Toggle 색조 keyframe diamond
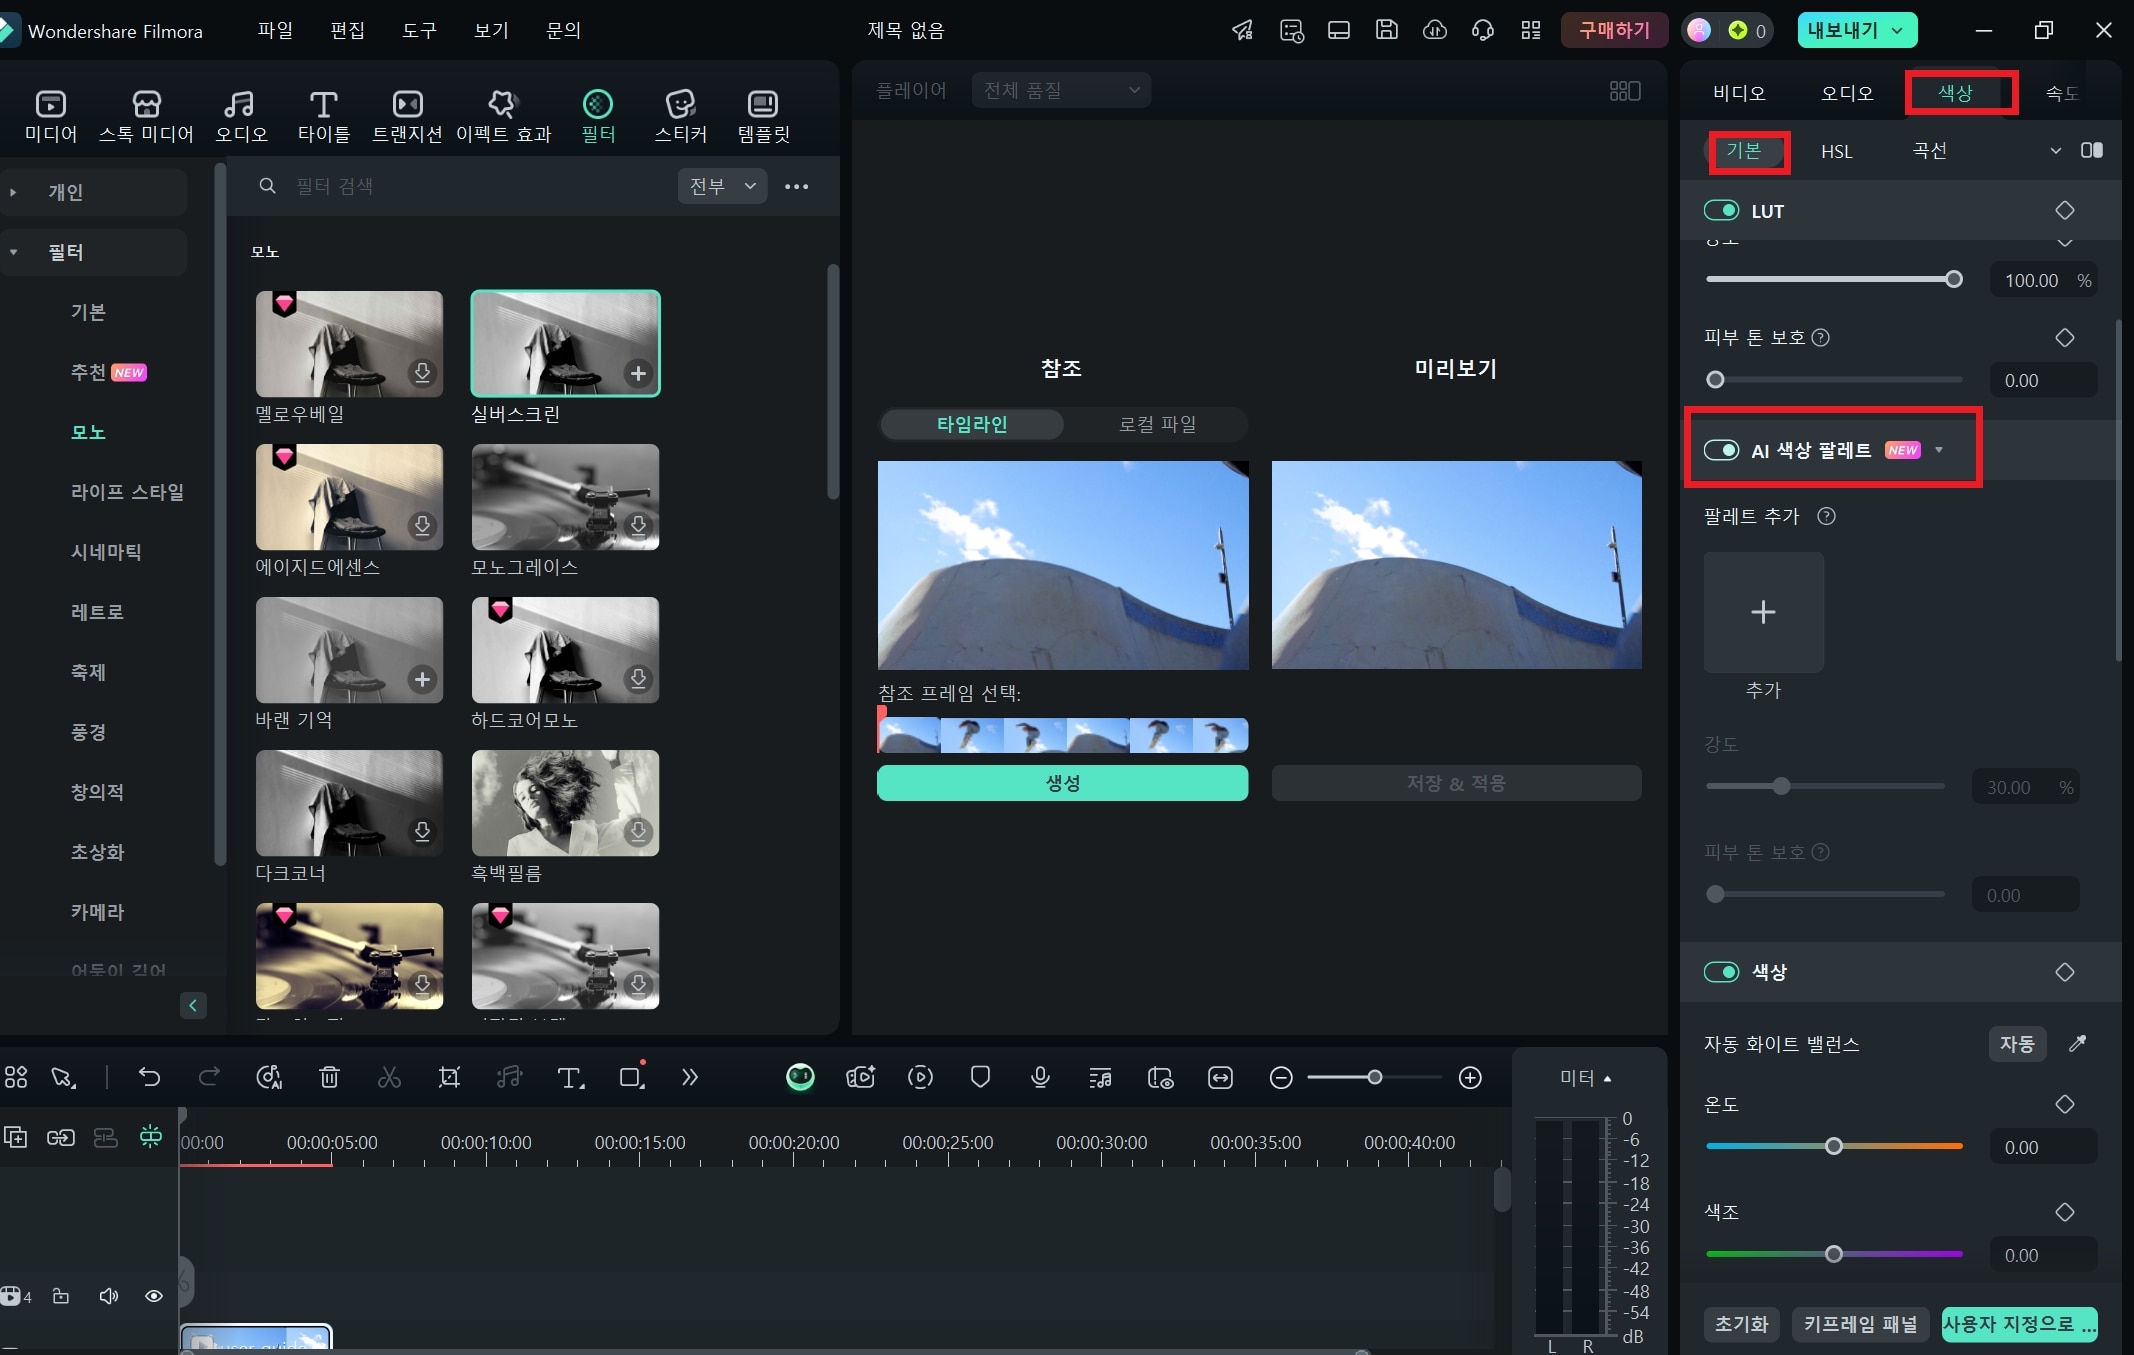The image size is (2134, 1355). (x=2065, y=1212)
